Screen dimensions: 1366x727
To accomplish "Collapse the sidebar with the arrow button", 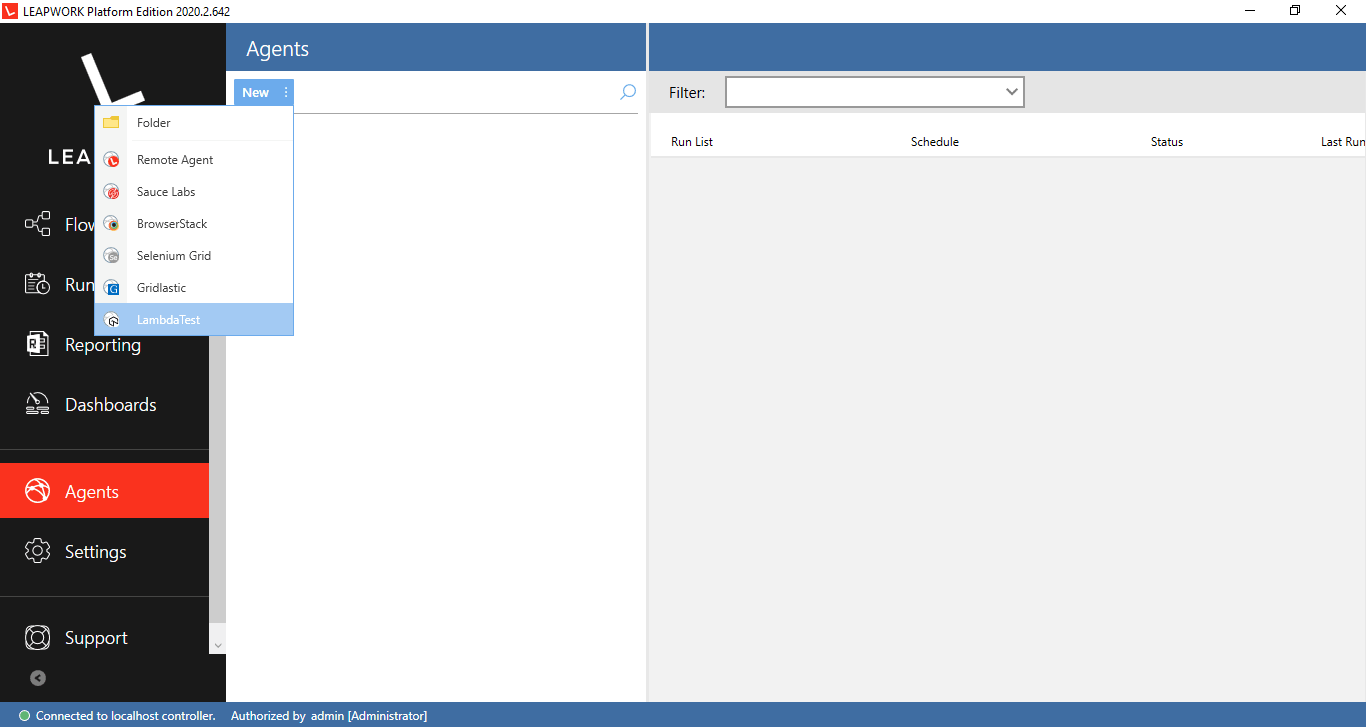I will point(38,678).
